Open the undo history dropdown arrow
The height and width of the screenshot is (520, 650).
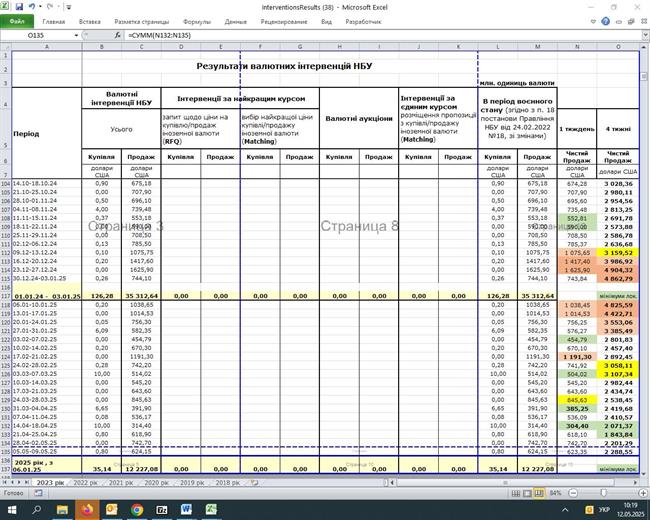[x=40, y=7]
